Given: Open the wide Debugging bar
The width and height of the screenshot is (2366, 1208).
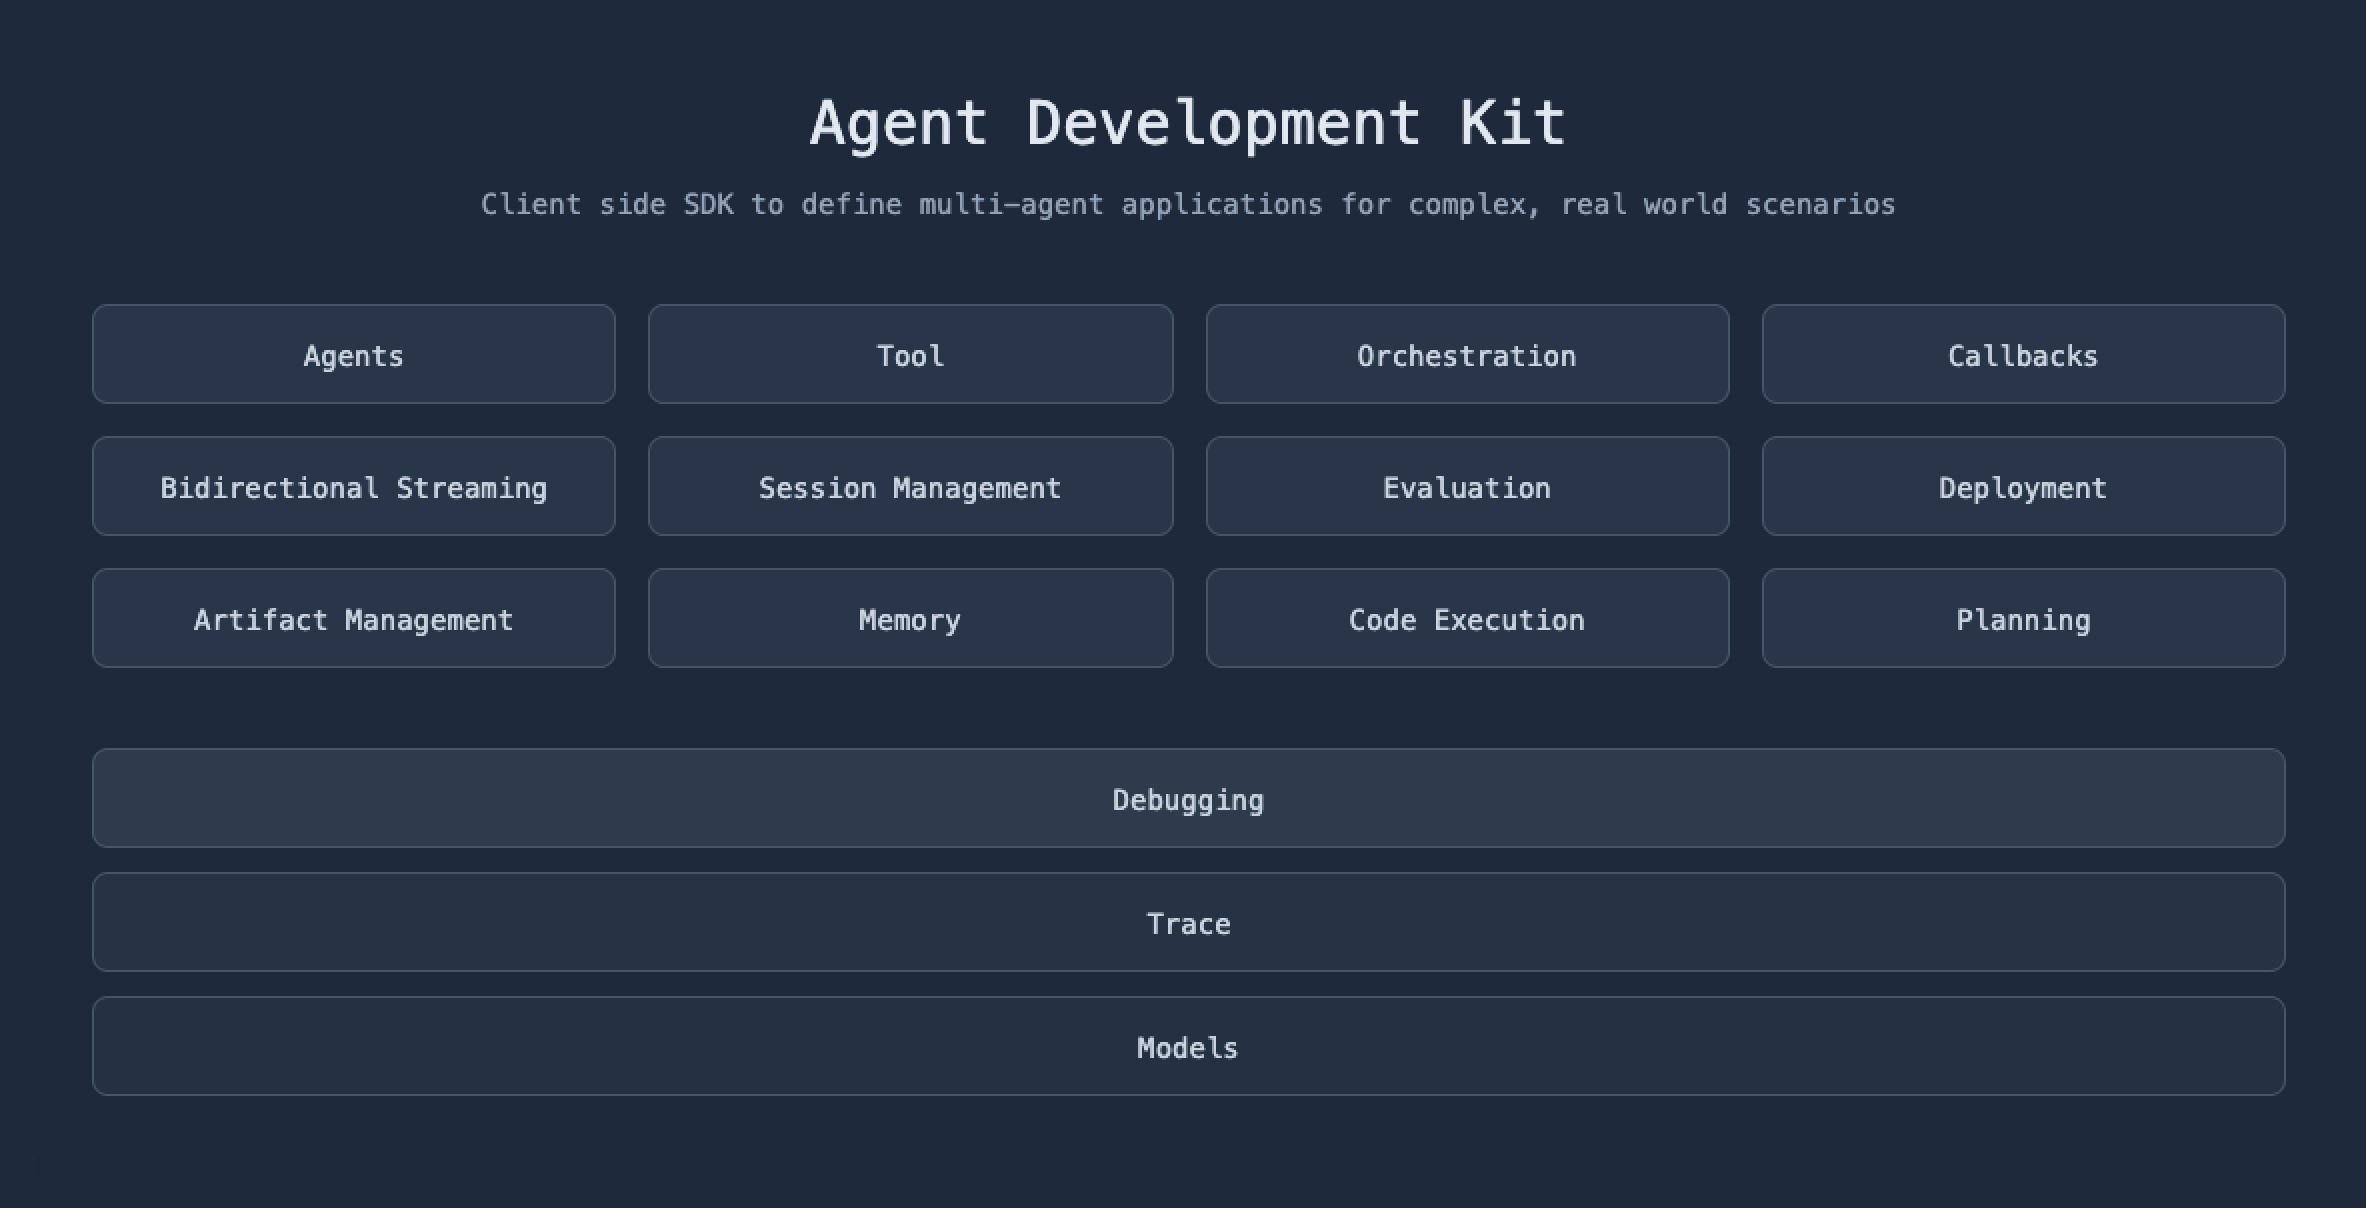Looking at the screenshot, I should [1188, 799].
